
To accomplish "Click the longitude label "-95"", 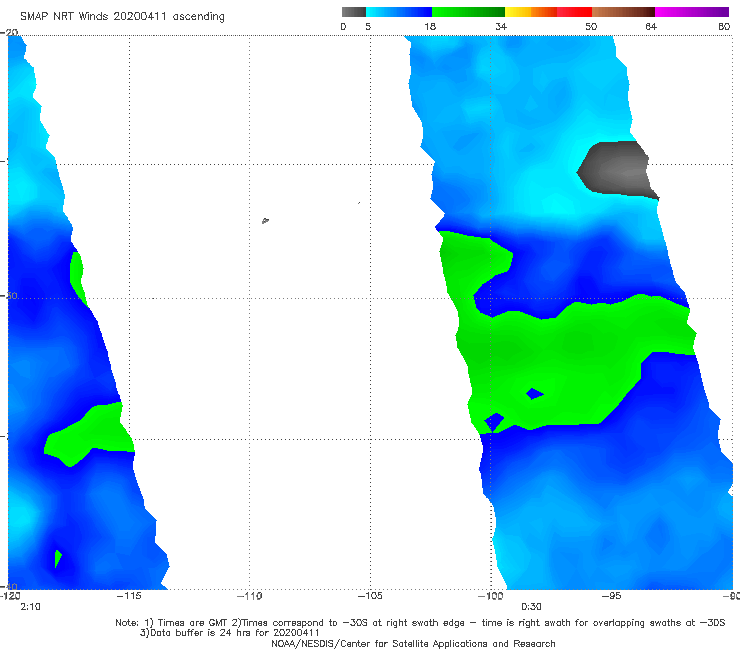I will click(x=612, y=596).
